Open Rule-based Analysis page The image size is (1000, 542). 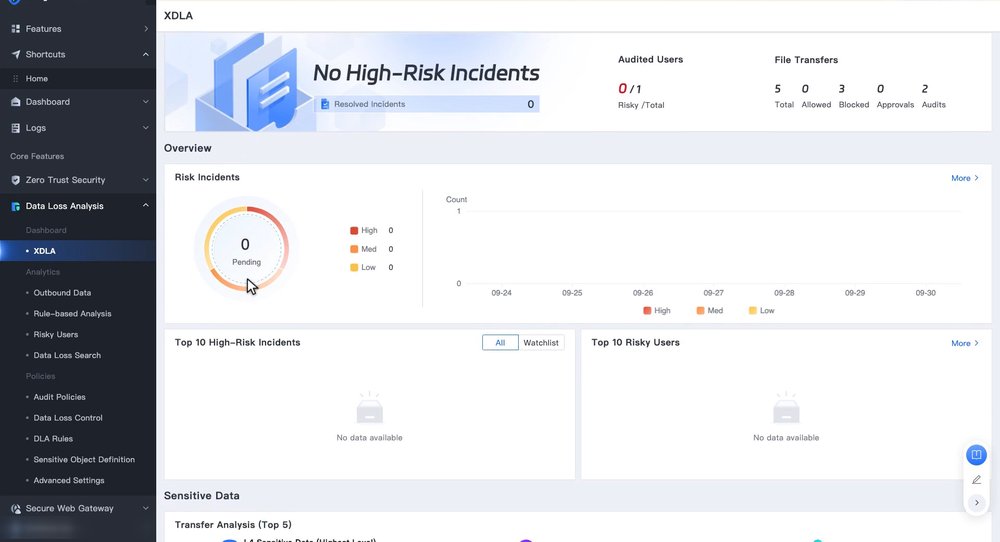pos(72,314)
